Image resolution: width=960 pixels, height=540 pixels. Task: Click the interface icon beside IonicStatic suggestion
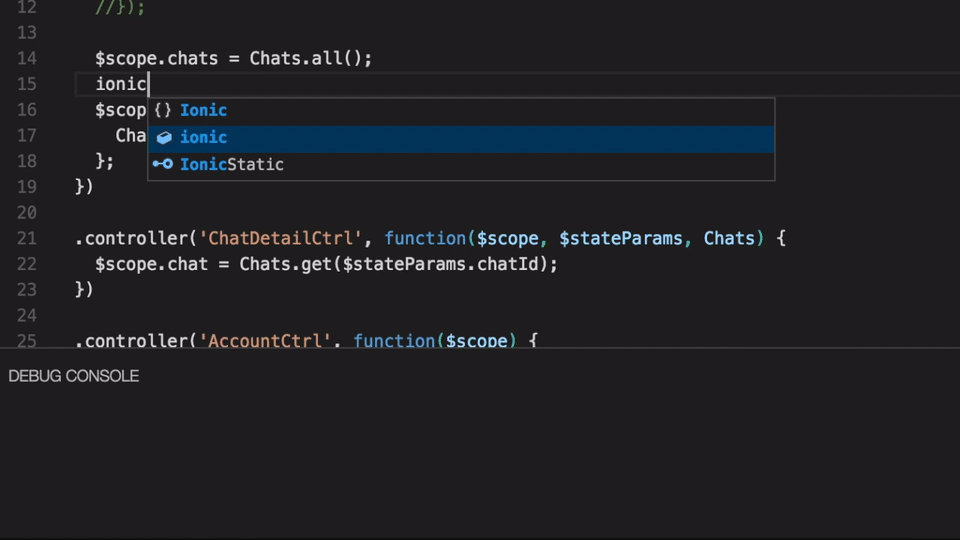(163, 165)
